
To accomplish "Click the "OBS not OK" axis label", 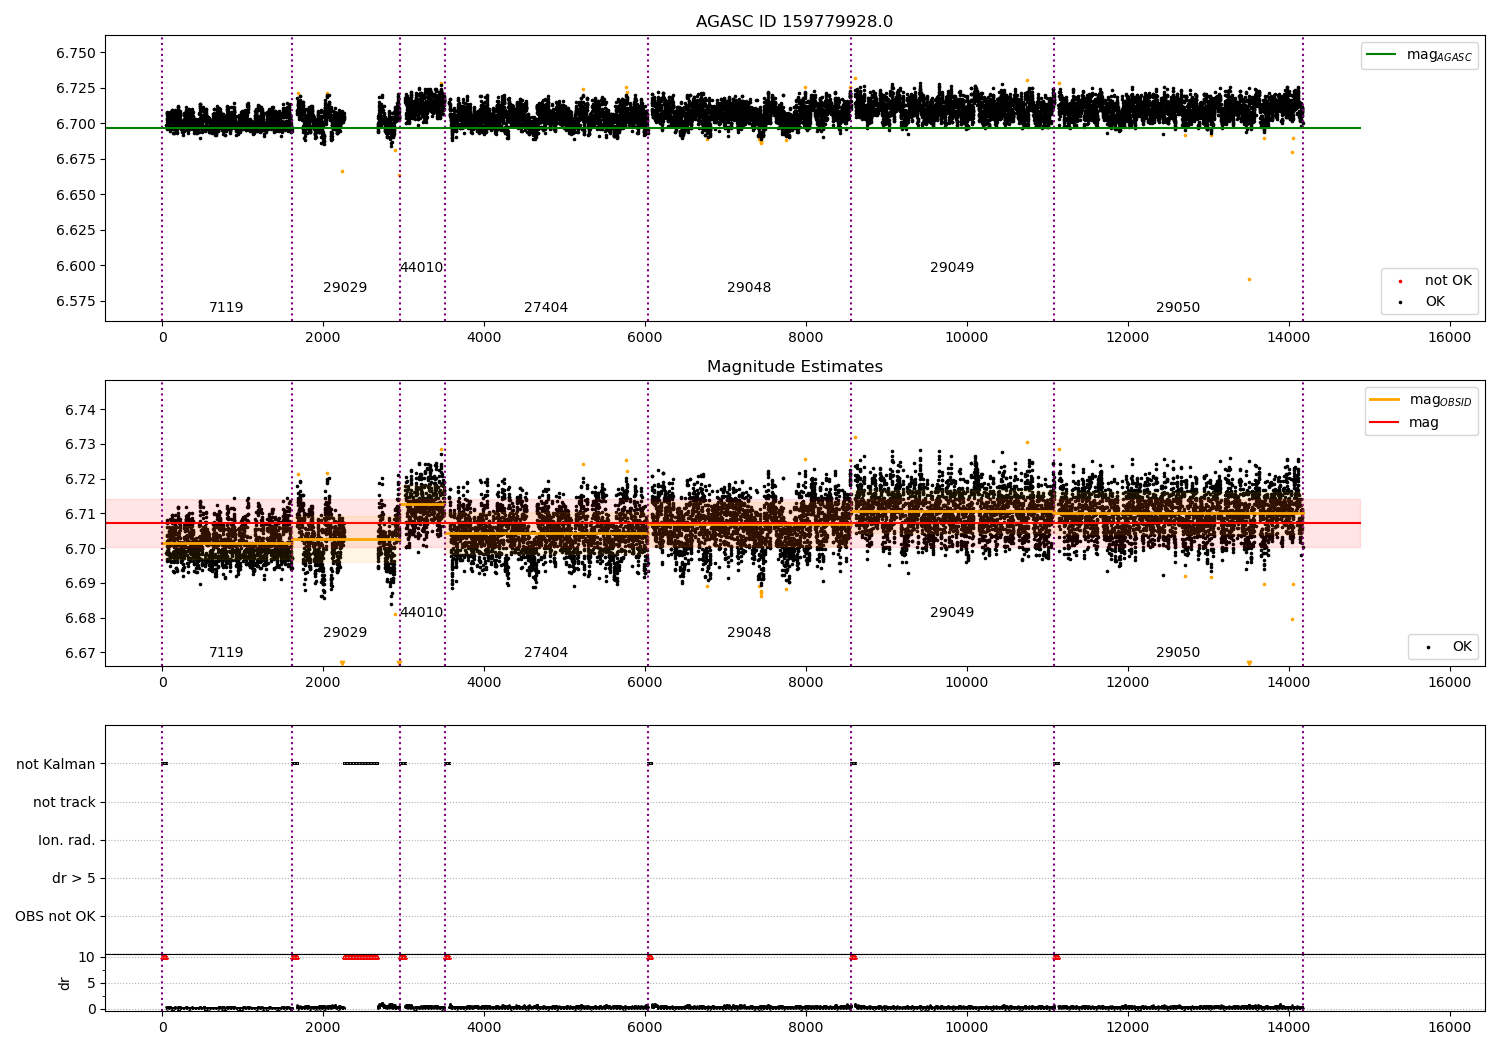I will (55, 916).
